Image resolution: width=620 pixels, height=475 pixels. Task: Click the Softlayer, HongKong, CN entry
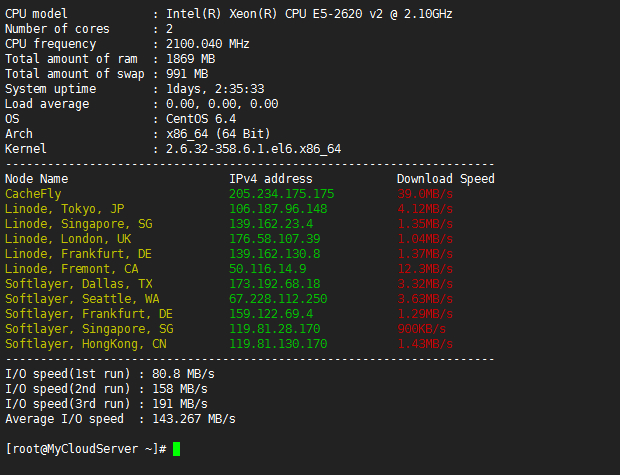coord(85,344)
